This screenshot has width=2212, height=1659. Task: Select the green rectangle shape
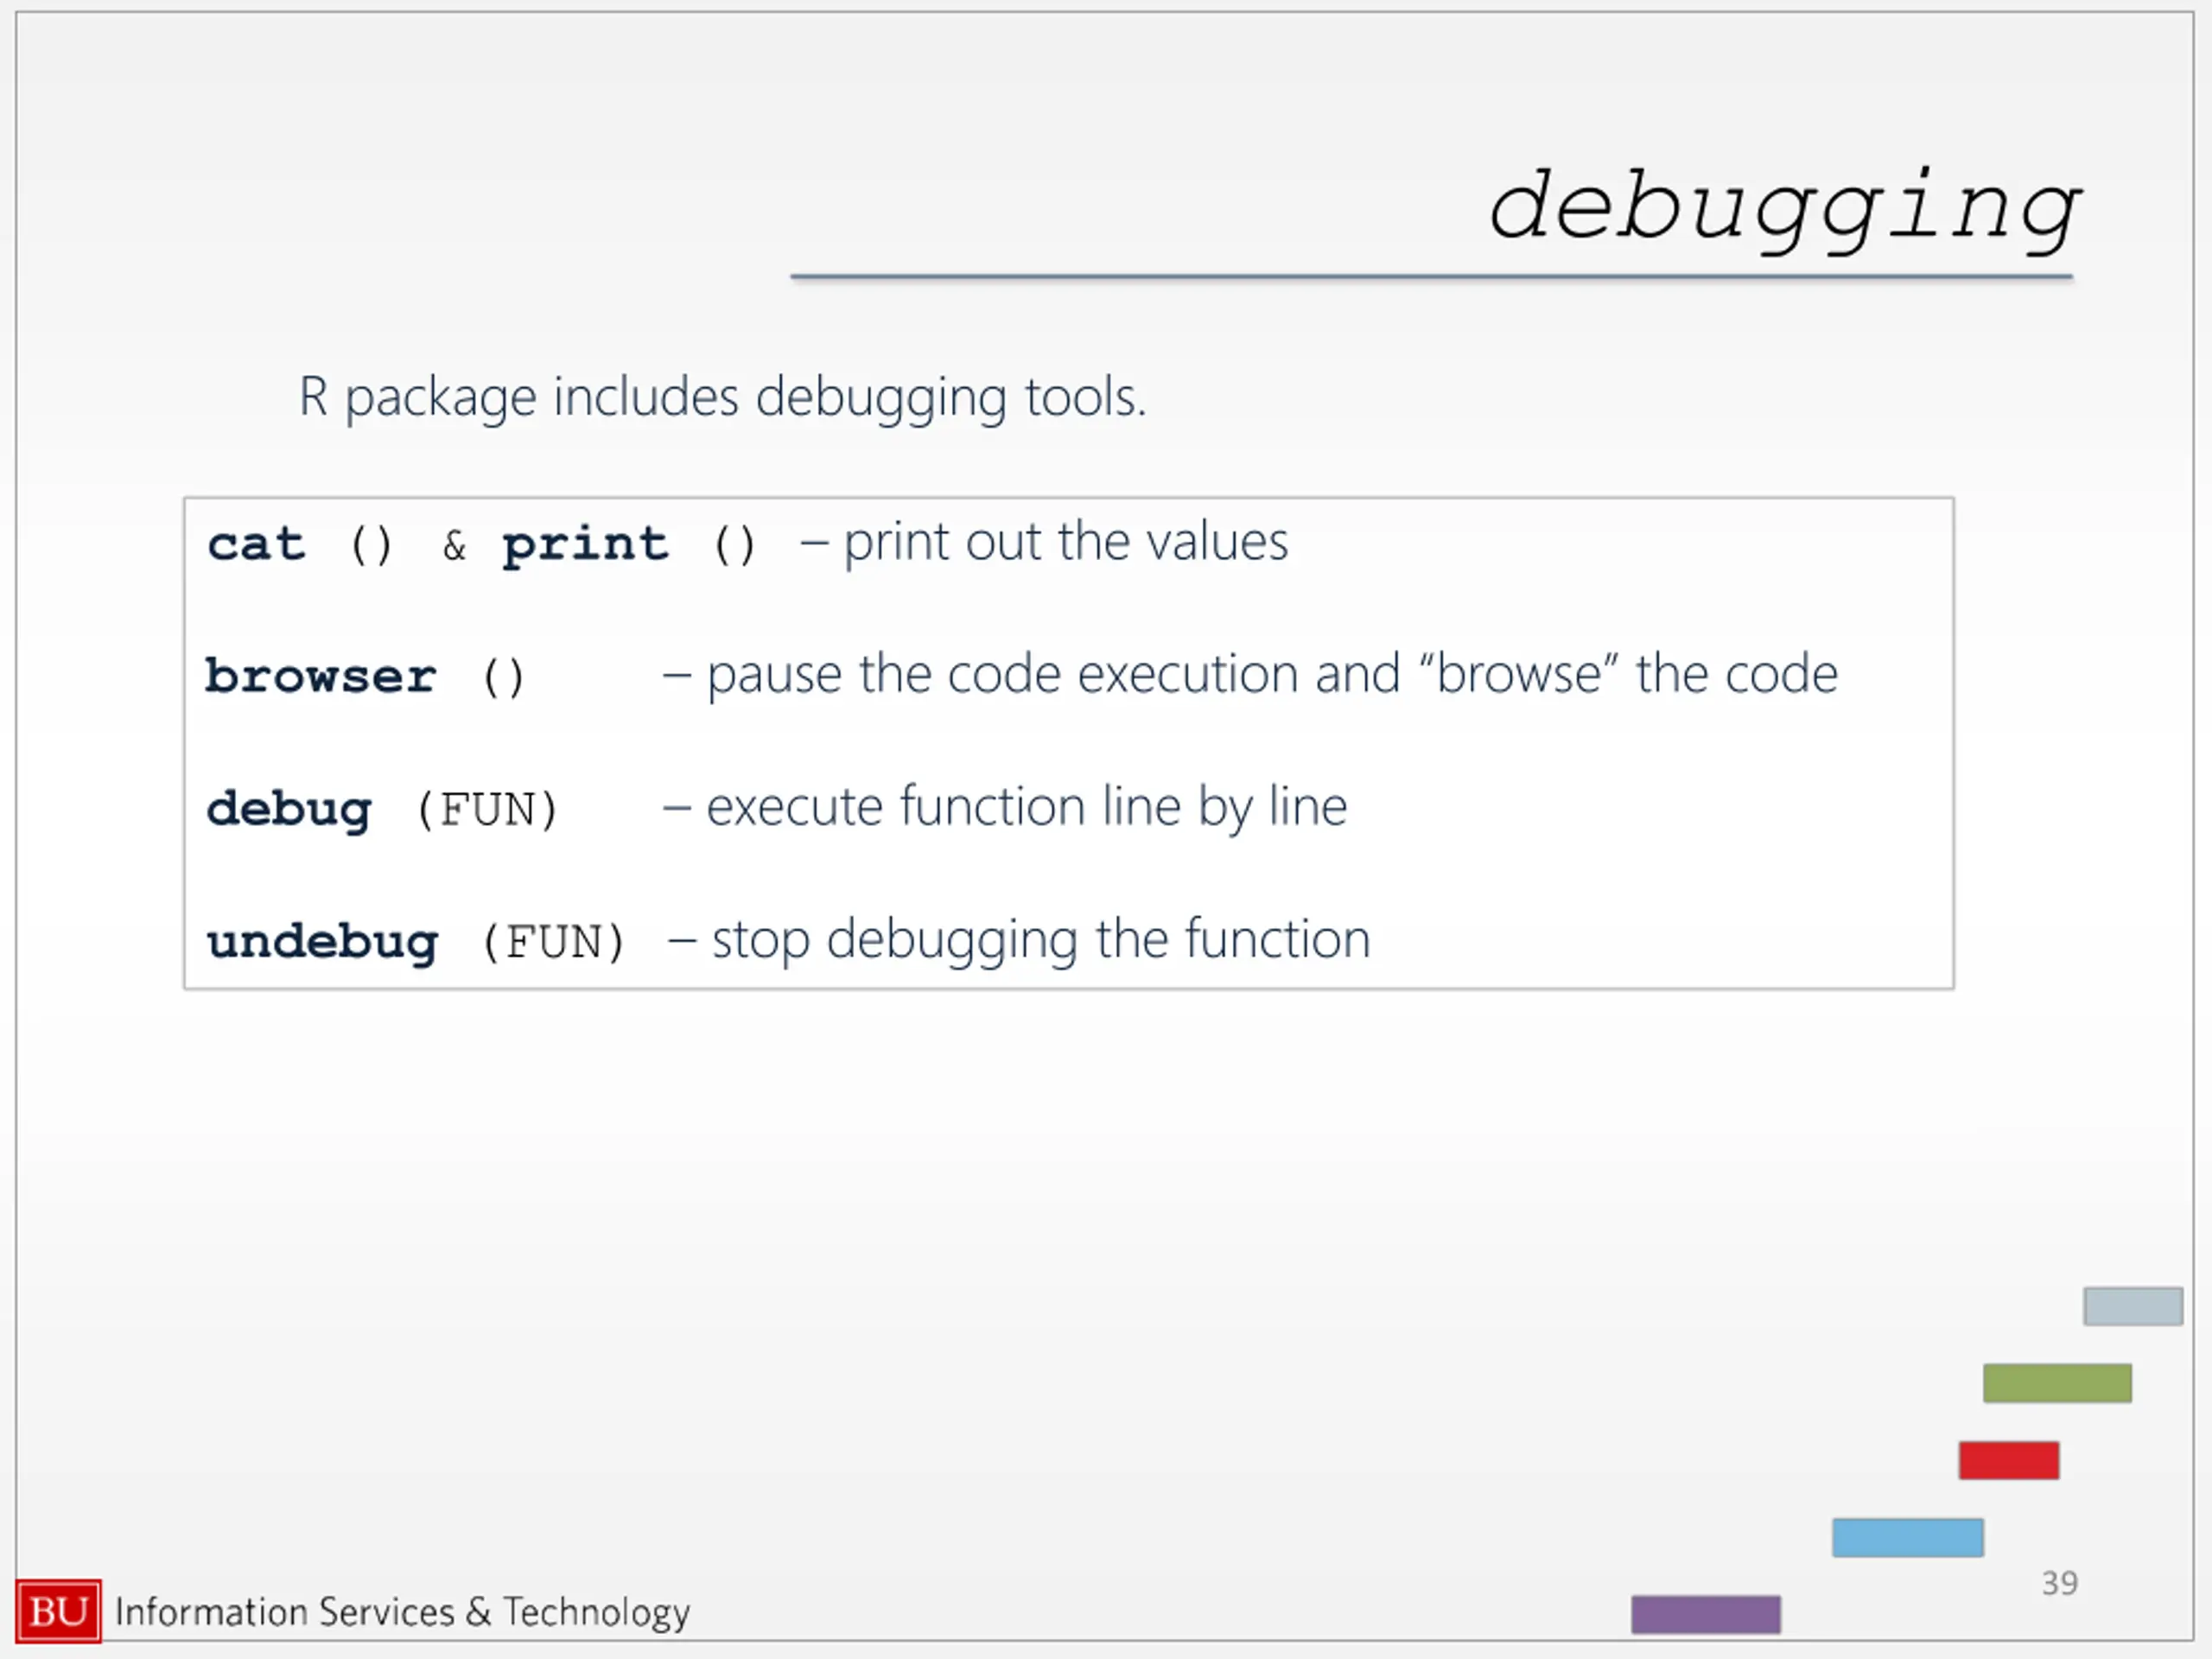pos(2057,1383)
